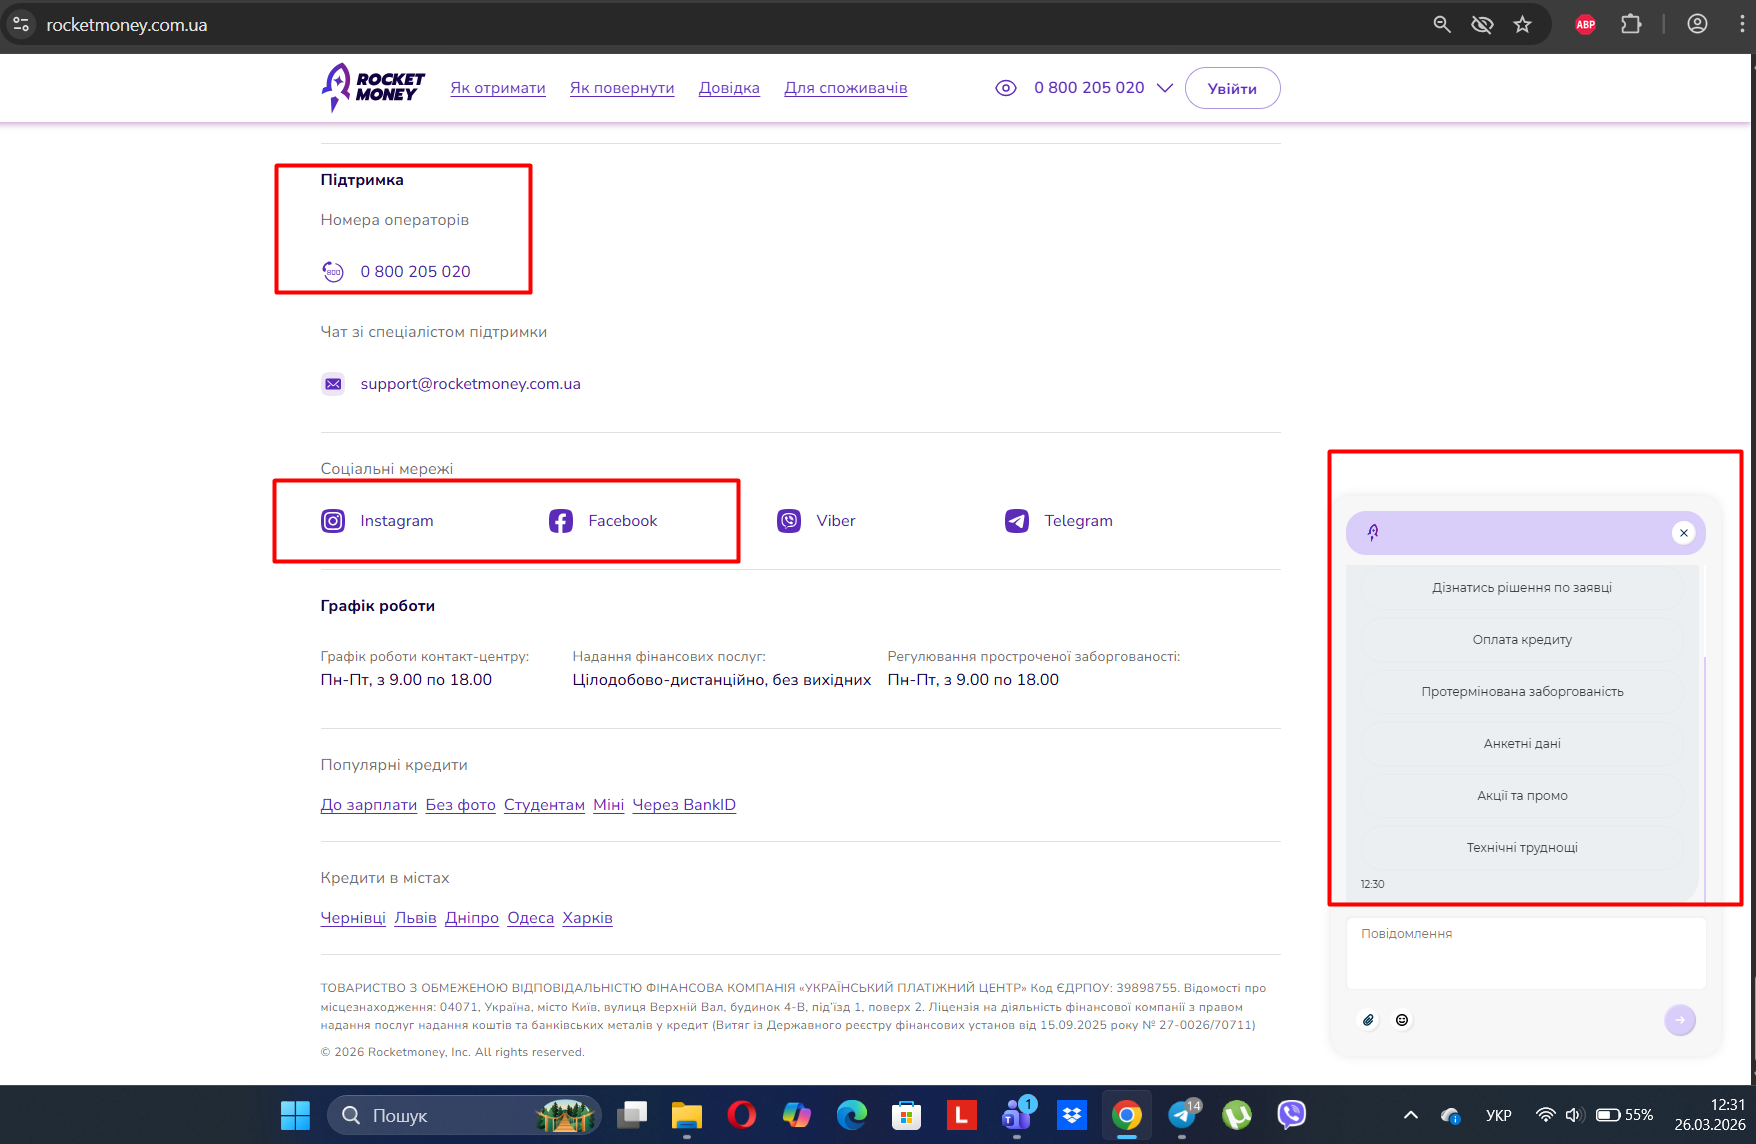Call 0 800 205 020 in header
1756x1144 pixels.
click(1089, 88)
